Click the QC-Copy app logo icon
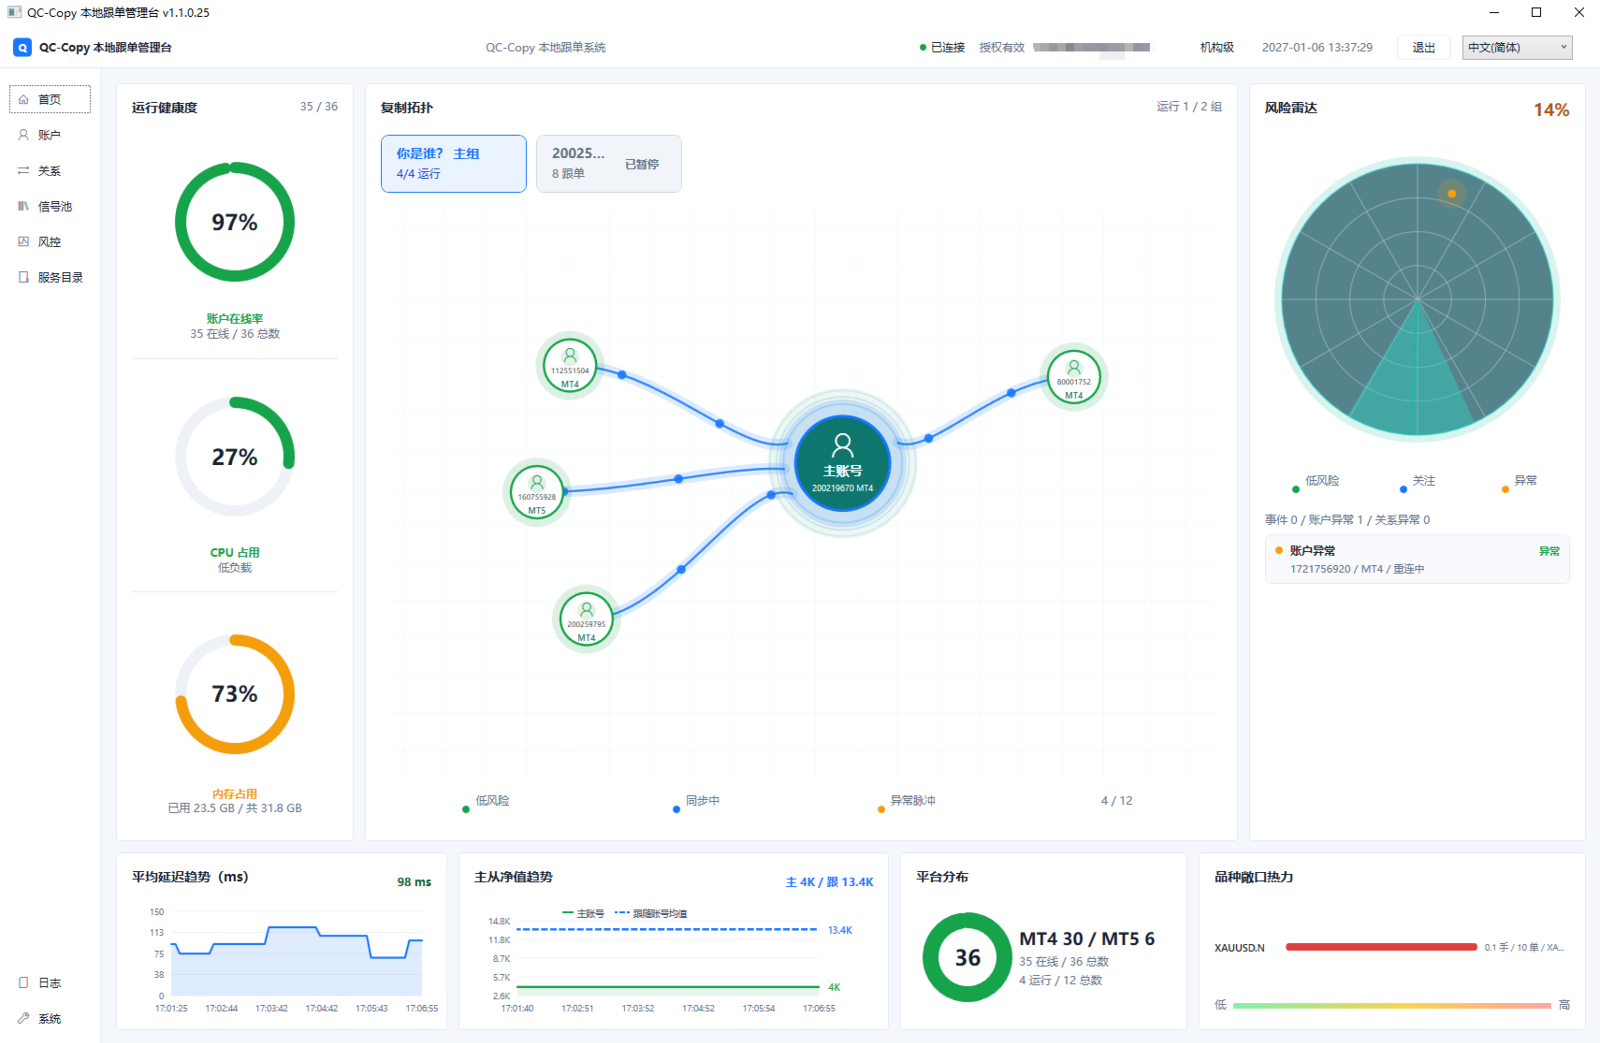Image resolution: width=1600 pixels, height=1043 pixels. 22,47
